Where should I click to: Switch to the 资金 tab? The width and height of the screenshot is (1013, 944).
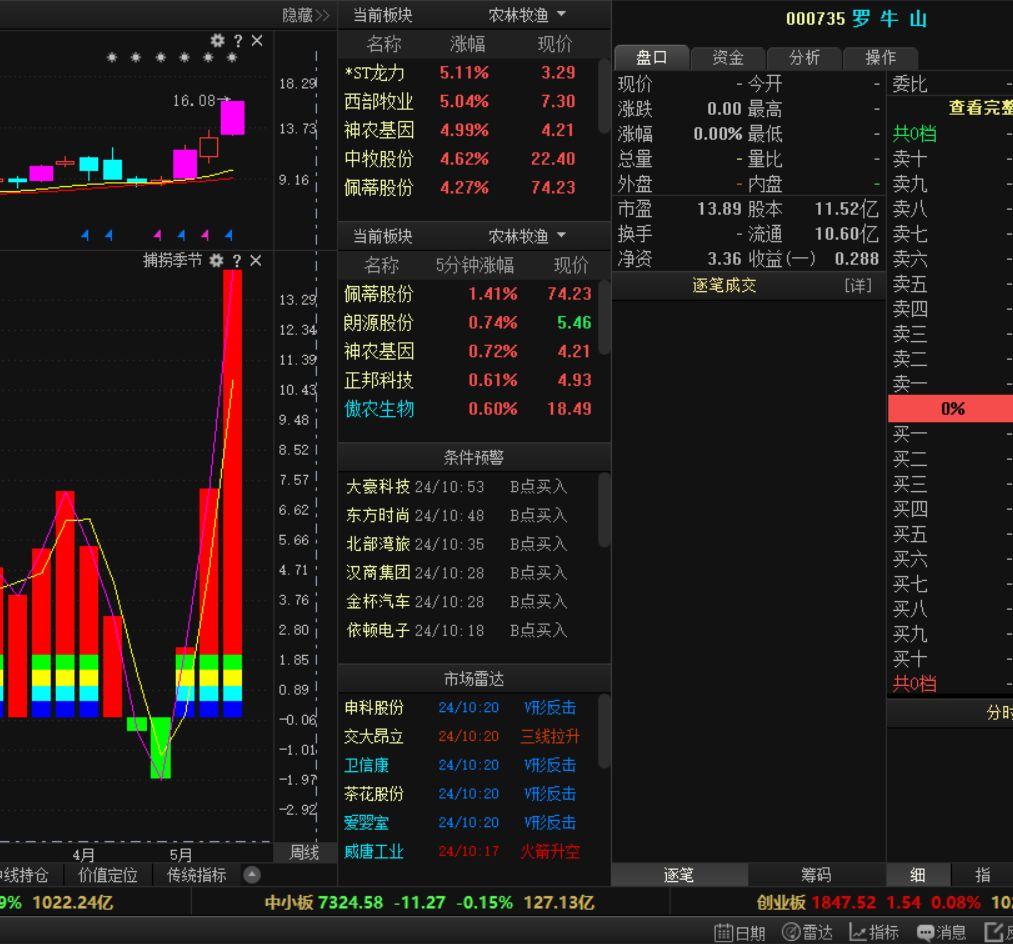coord(727,58)
